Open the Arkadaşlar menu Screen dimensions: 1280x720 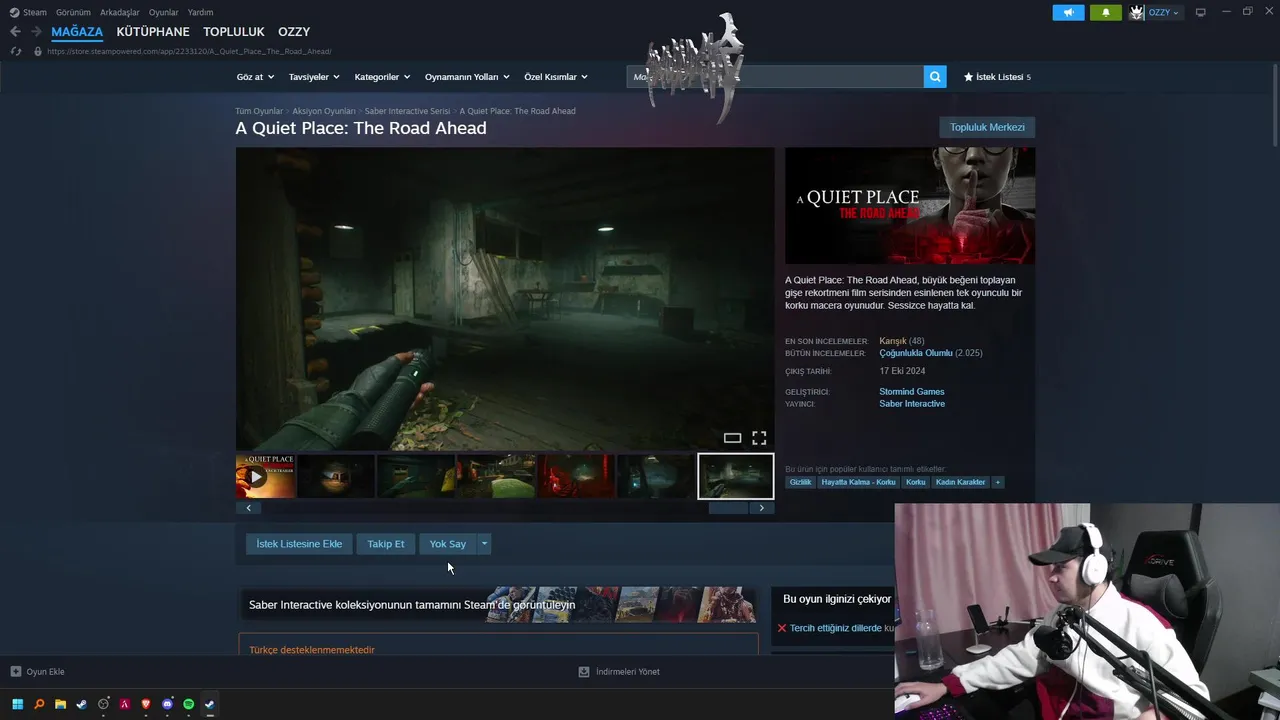click(x=120, y=12)
